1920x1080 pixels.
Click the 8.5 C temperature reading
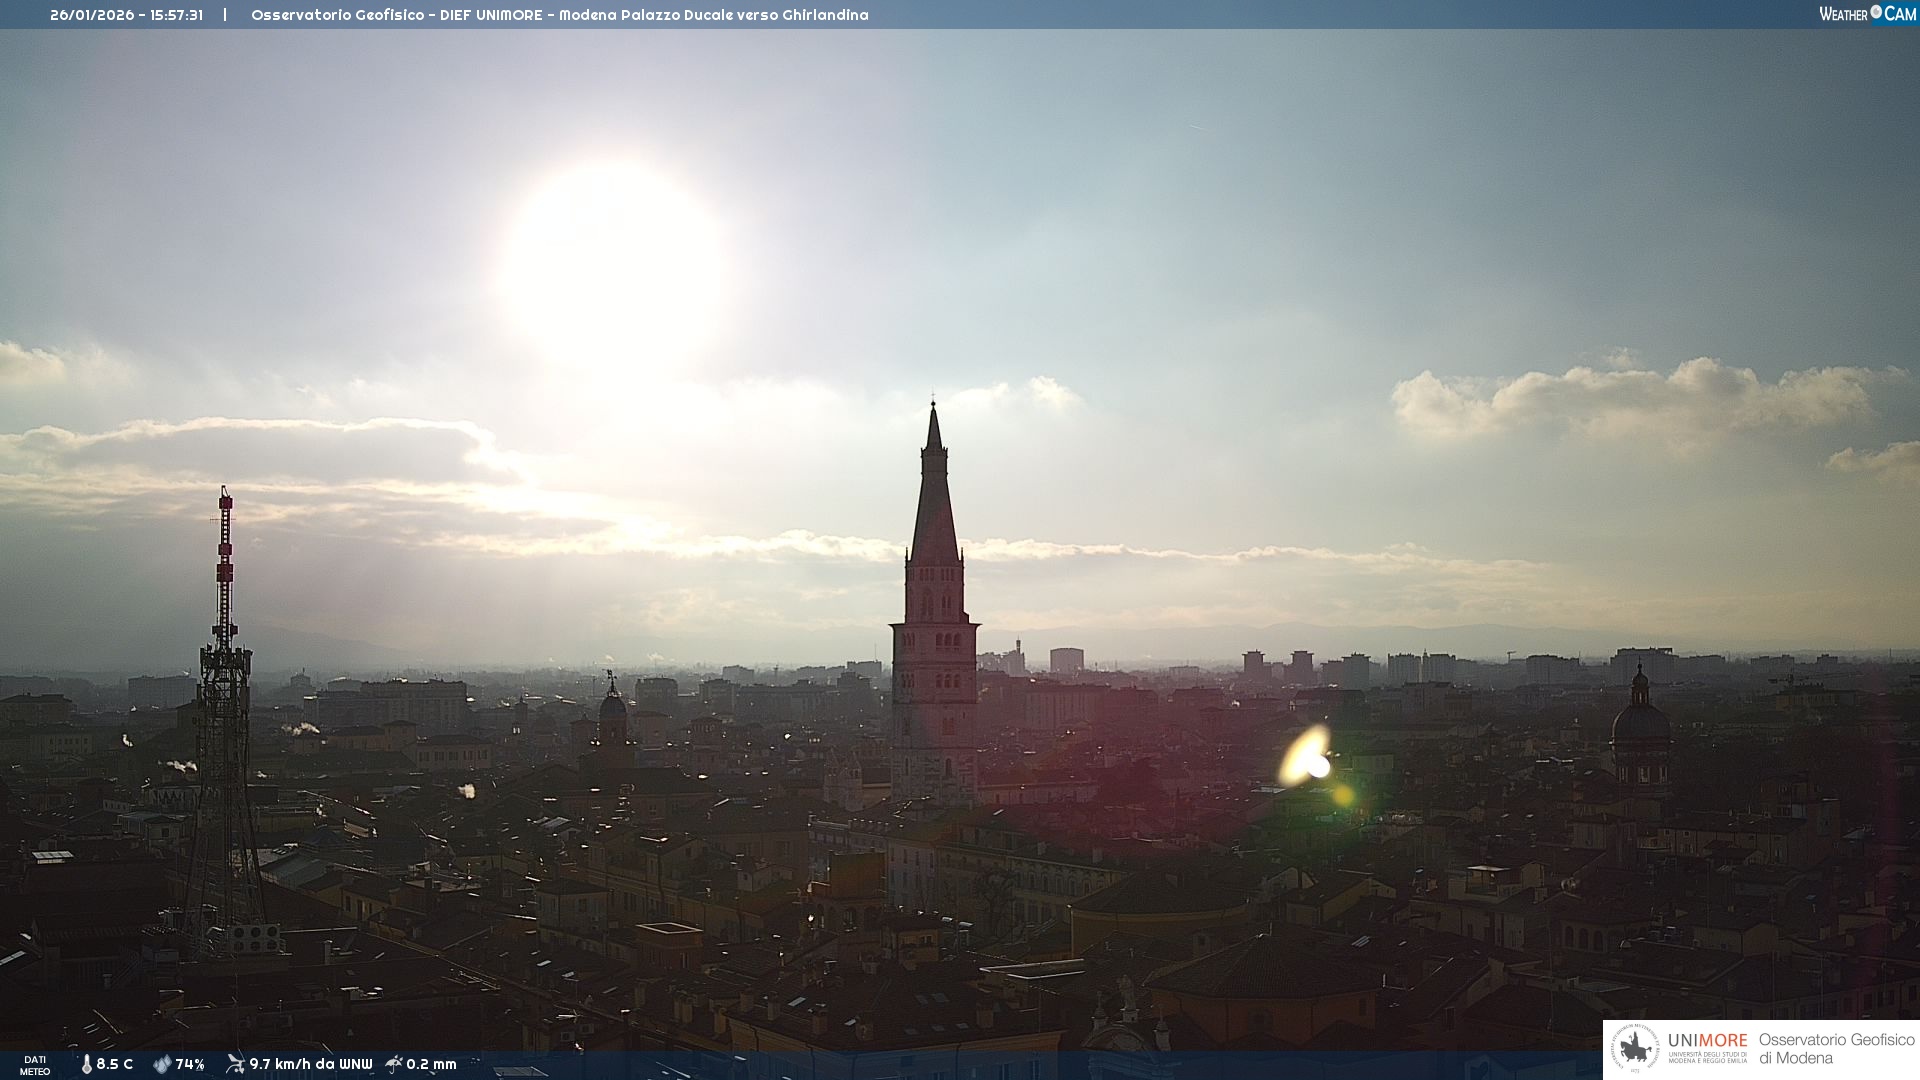click(x=115, y=1064)
